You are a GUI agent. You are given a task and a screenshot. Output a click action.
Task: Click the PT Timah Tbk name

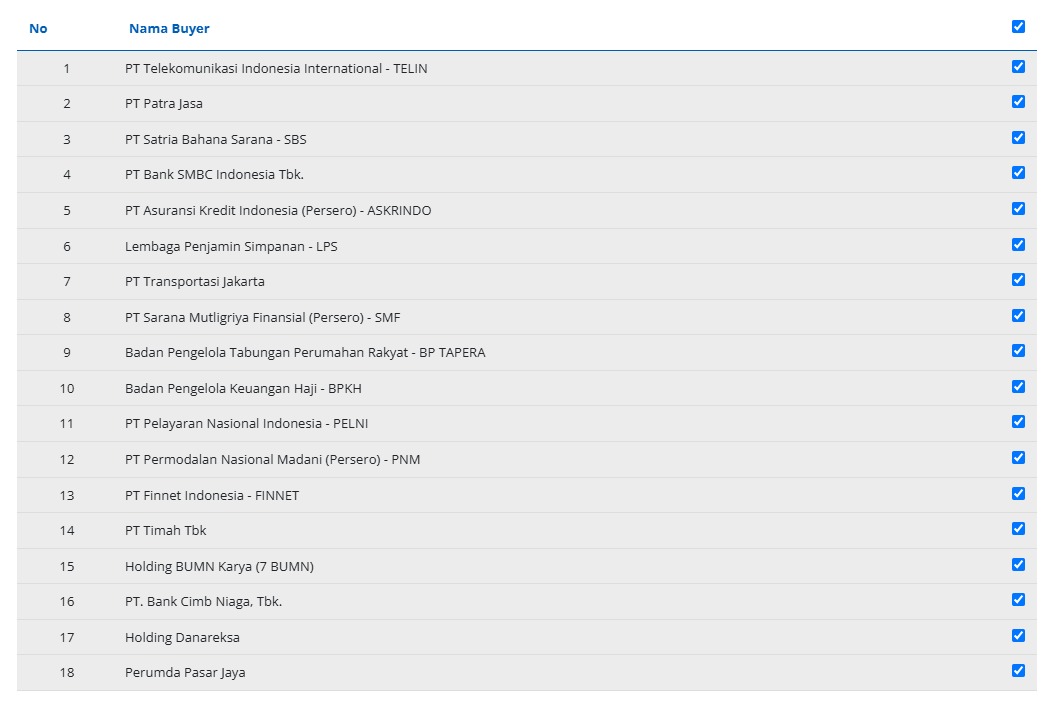click(165, 531)
